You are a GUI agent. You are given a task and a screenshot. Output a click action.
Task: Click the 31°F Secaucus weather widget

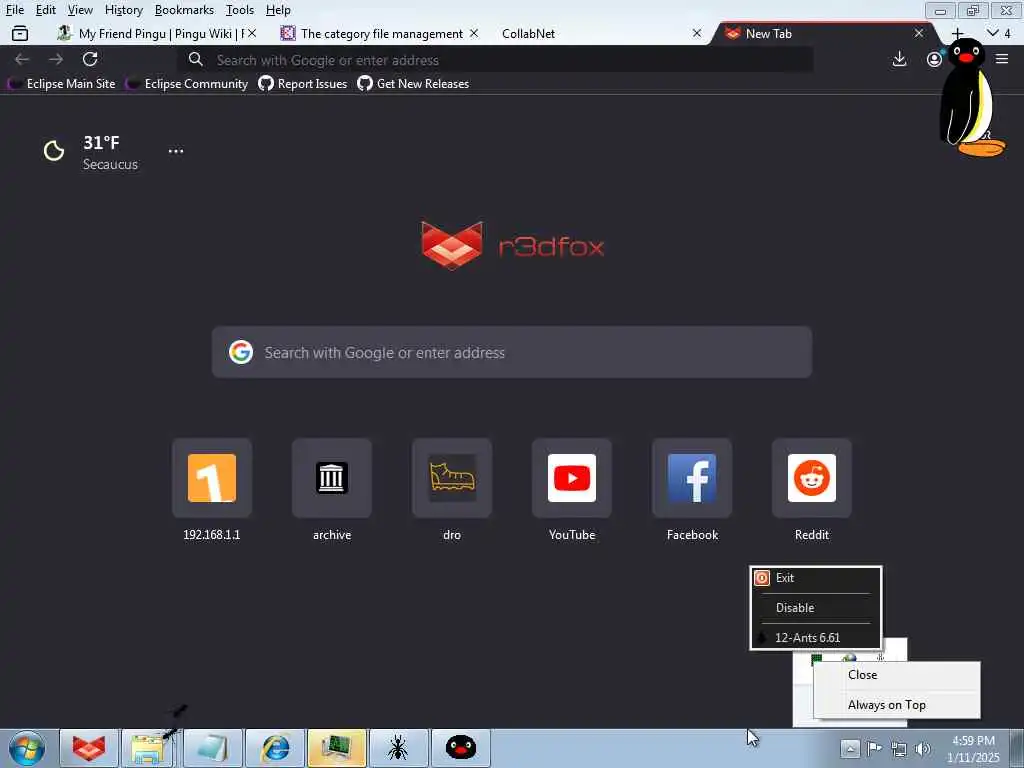(x=91, y=153)
